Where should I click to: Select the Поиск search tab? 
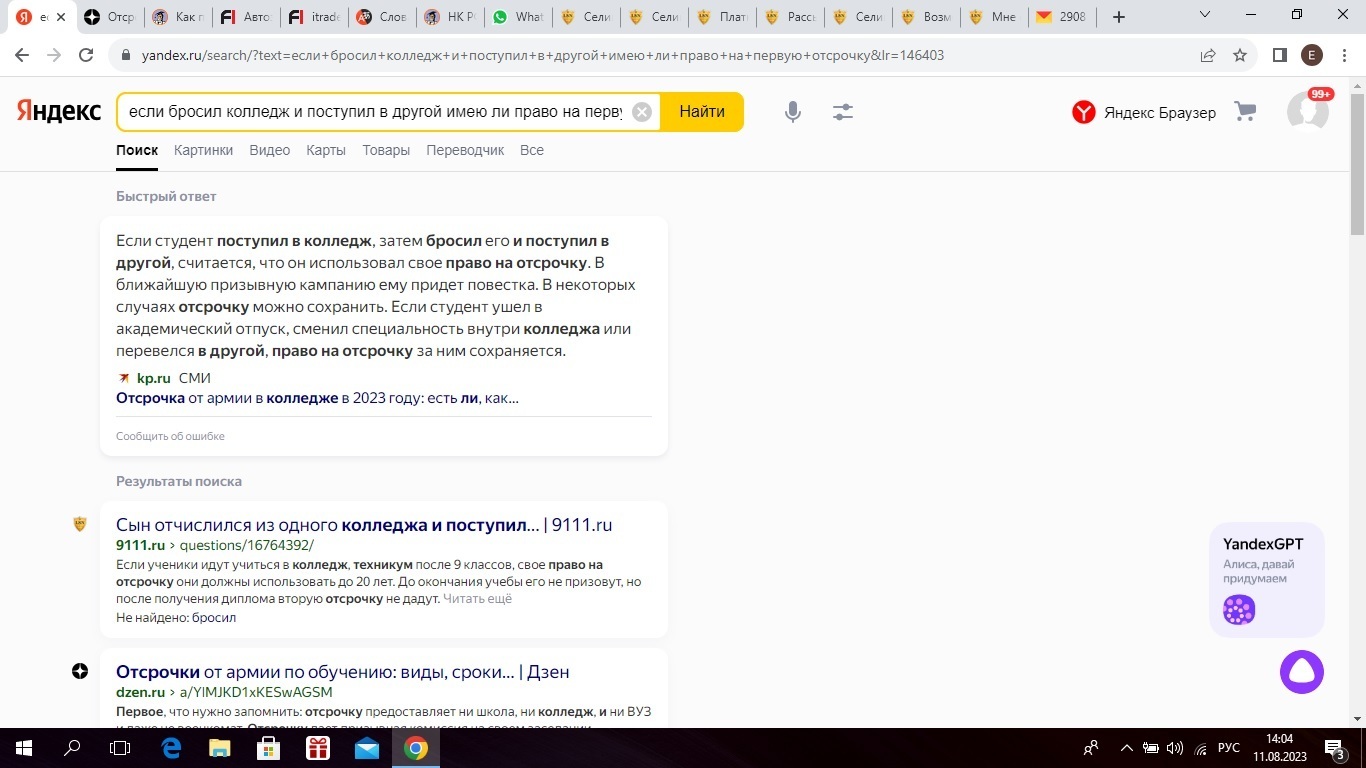(137, 150)
